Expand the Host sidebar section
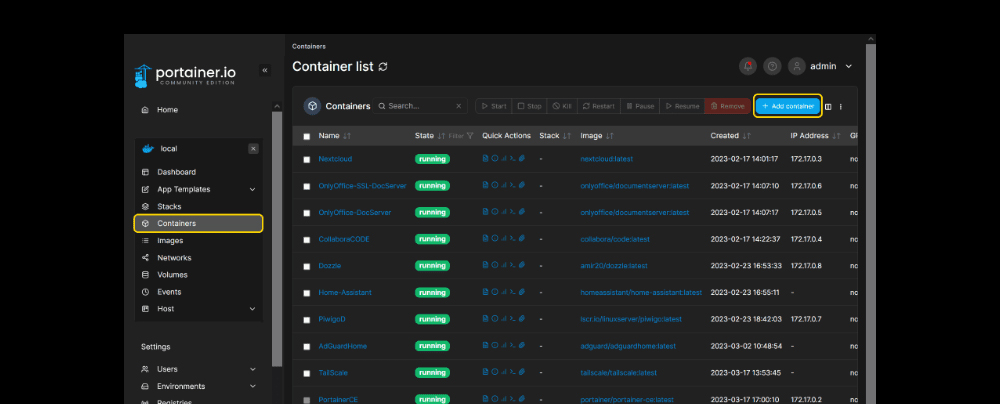 click(x=252, y=309)
